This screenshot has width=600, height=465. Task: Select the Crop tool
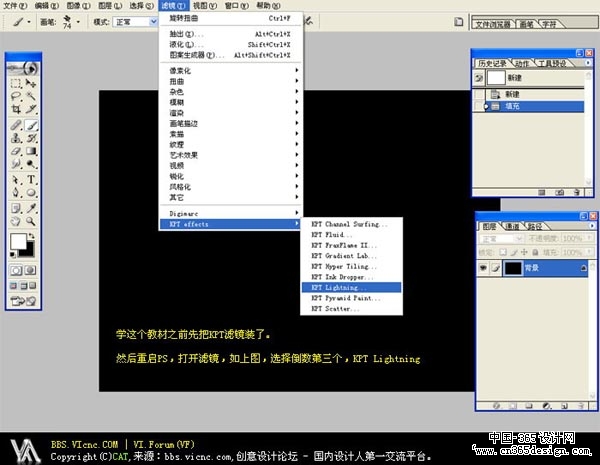tap(16, 109)
